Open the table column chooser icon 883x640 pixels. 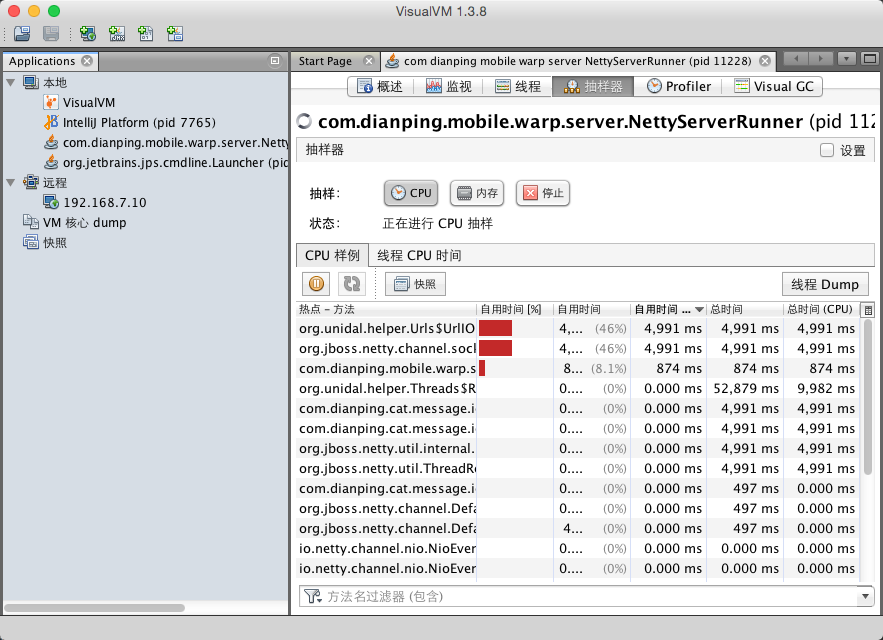click(867, 310)
